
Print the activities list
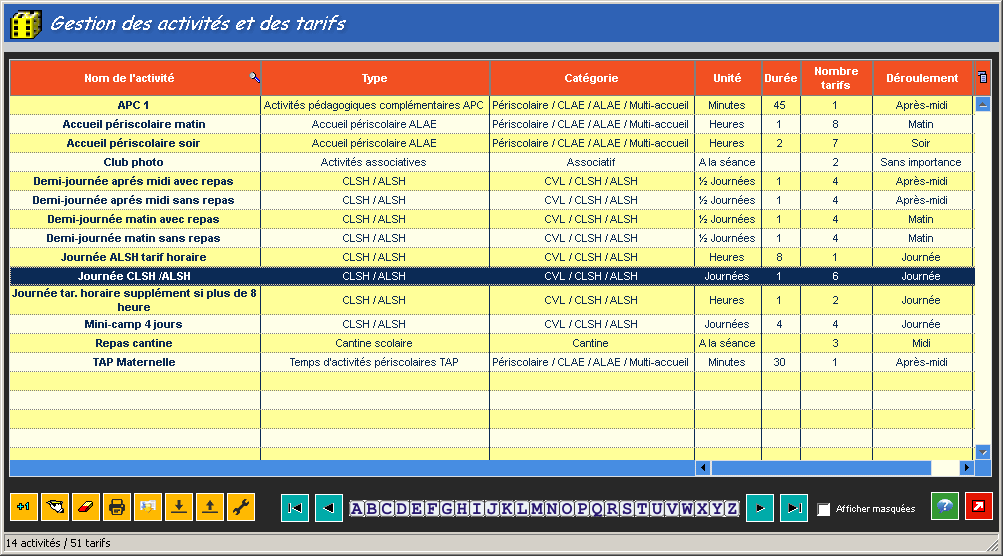click(x=117, y=507)
